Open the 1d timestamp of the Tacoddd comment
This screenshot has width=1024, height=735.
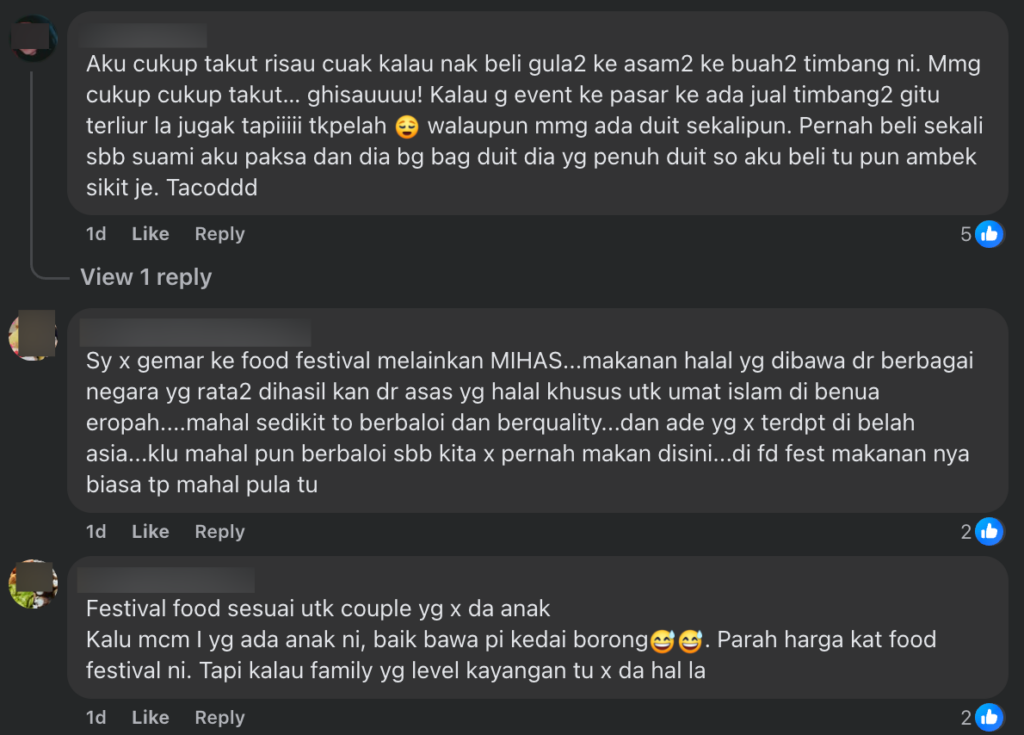[x=96, y=234]
